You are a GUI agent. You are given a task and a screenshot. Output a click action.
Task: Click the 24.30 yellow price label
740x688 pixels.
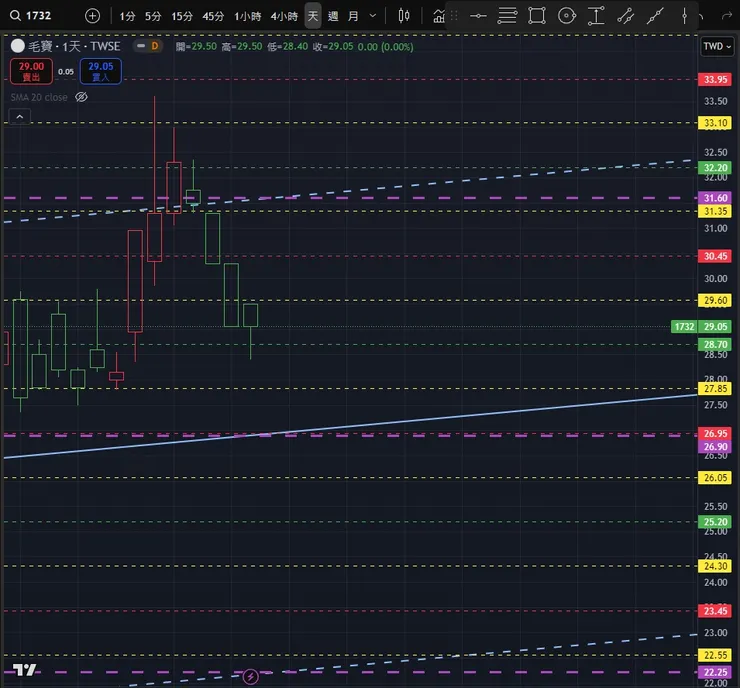pyautogui.click(x=715, y=566)
